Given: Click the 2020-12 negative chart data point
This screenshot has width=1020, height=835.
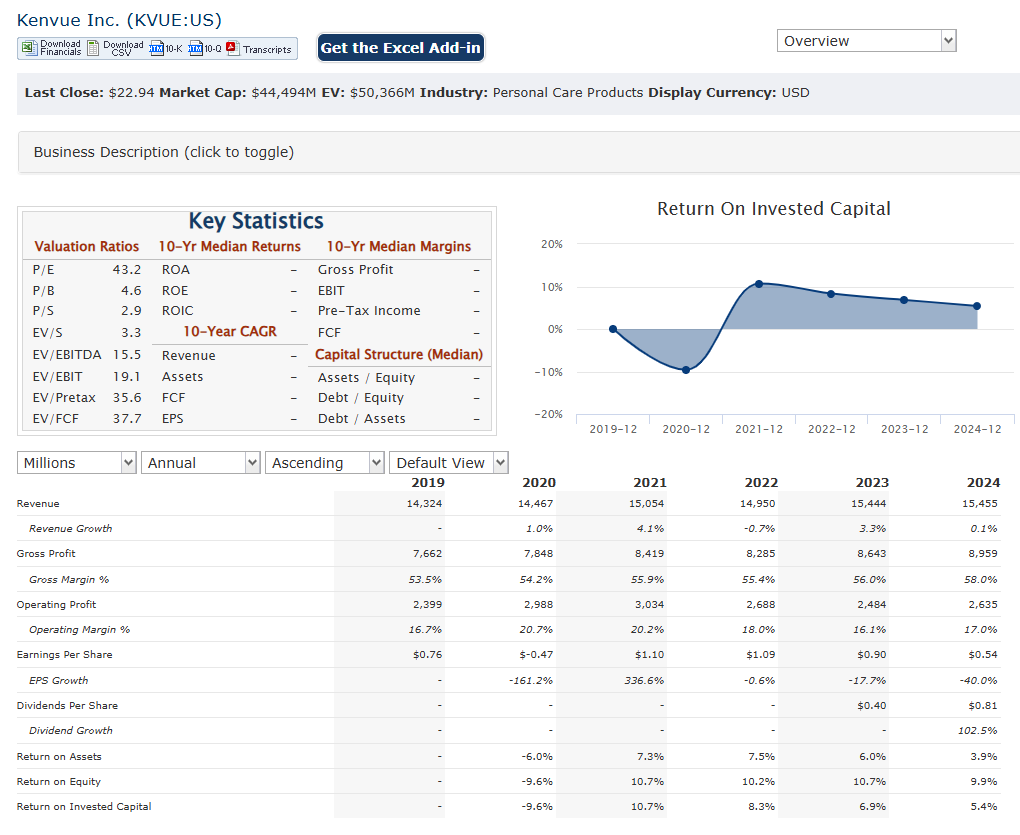Looking at the screenshot, I should (x=686, y=370).
